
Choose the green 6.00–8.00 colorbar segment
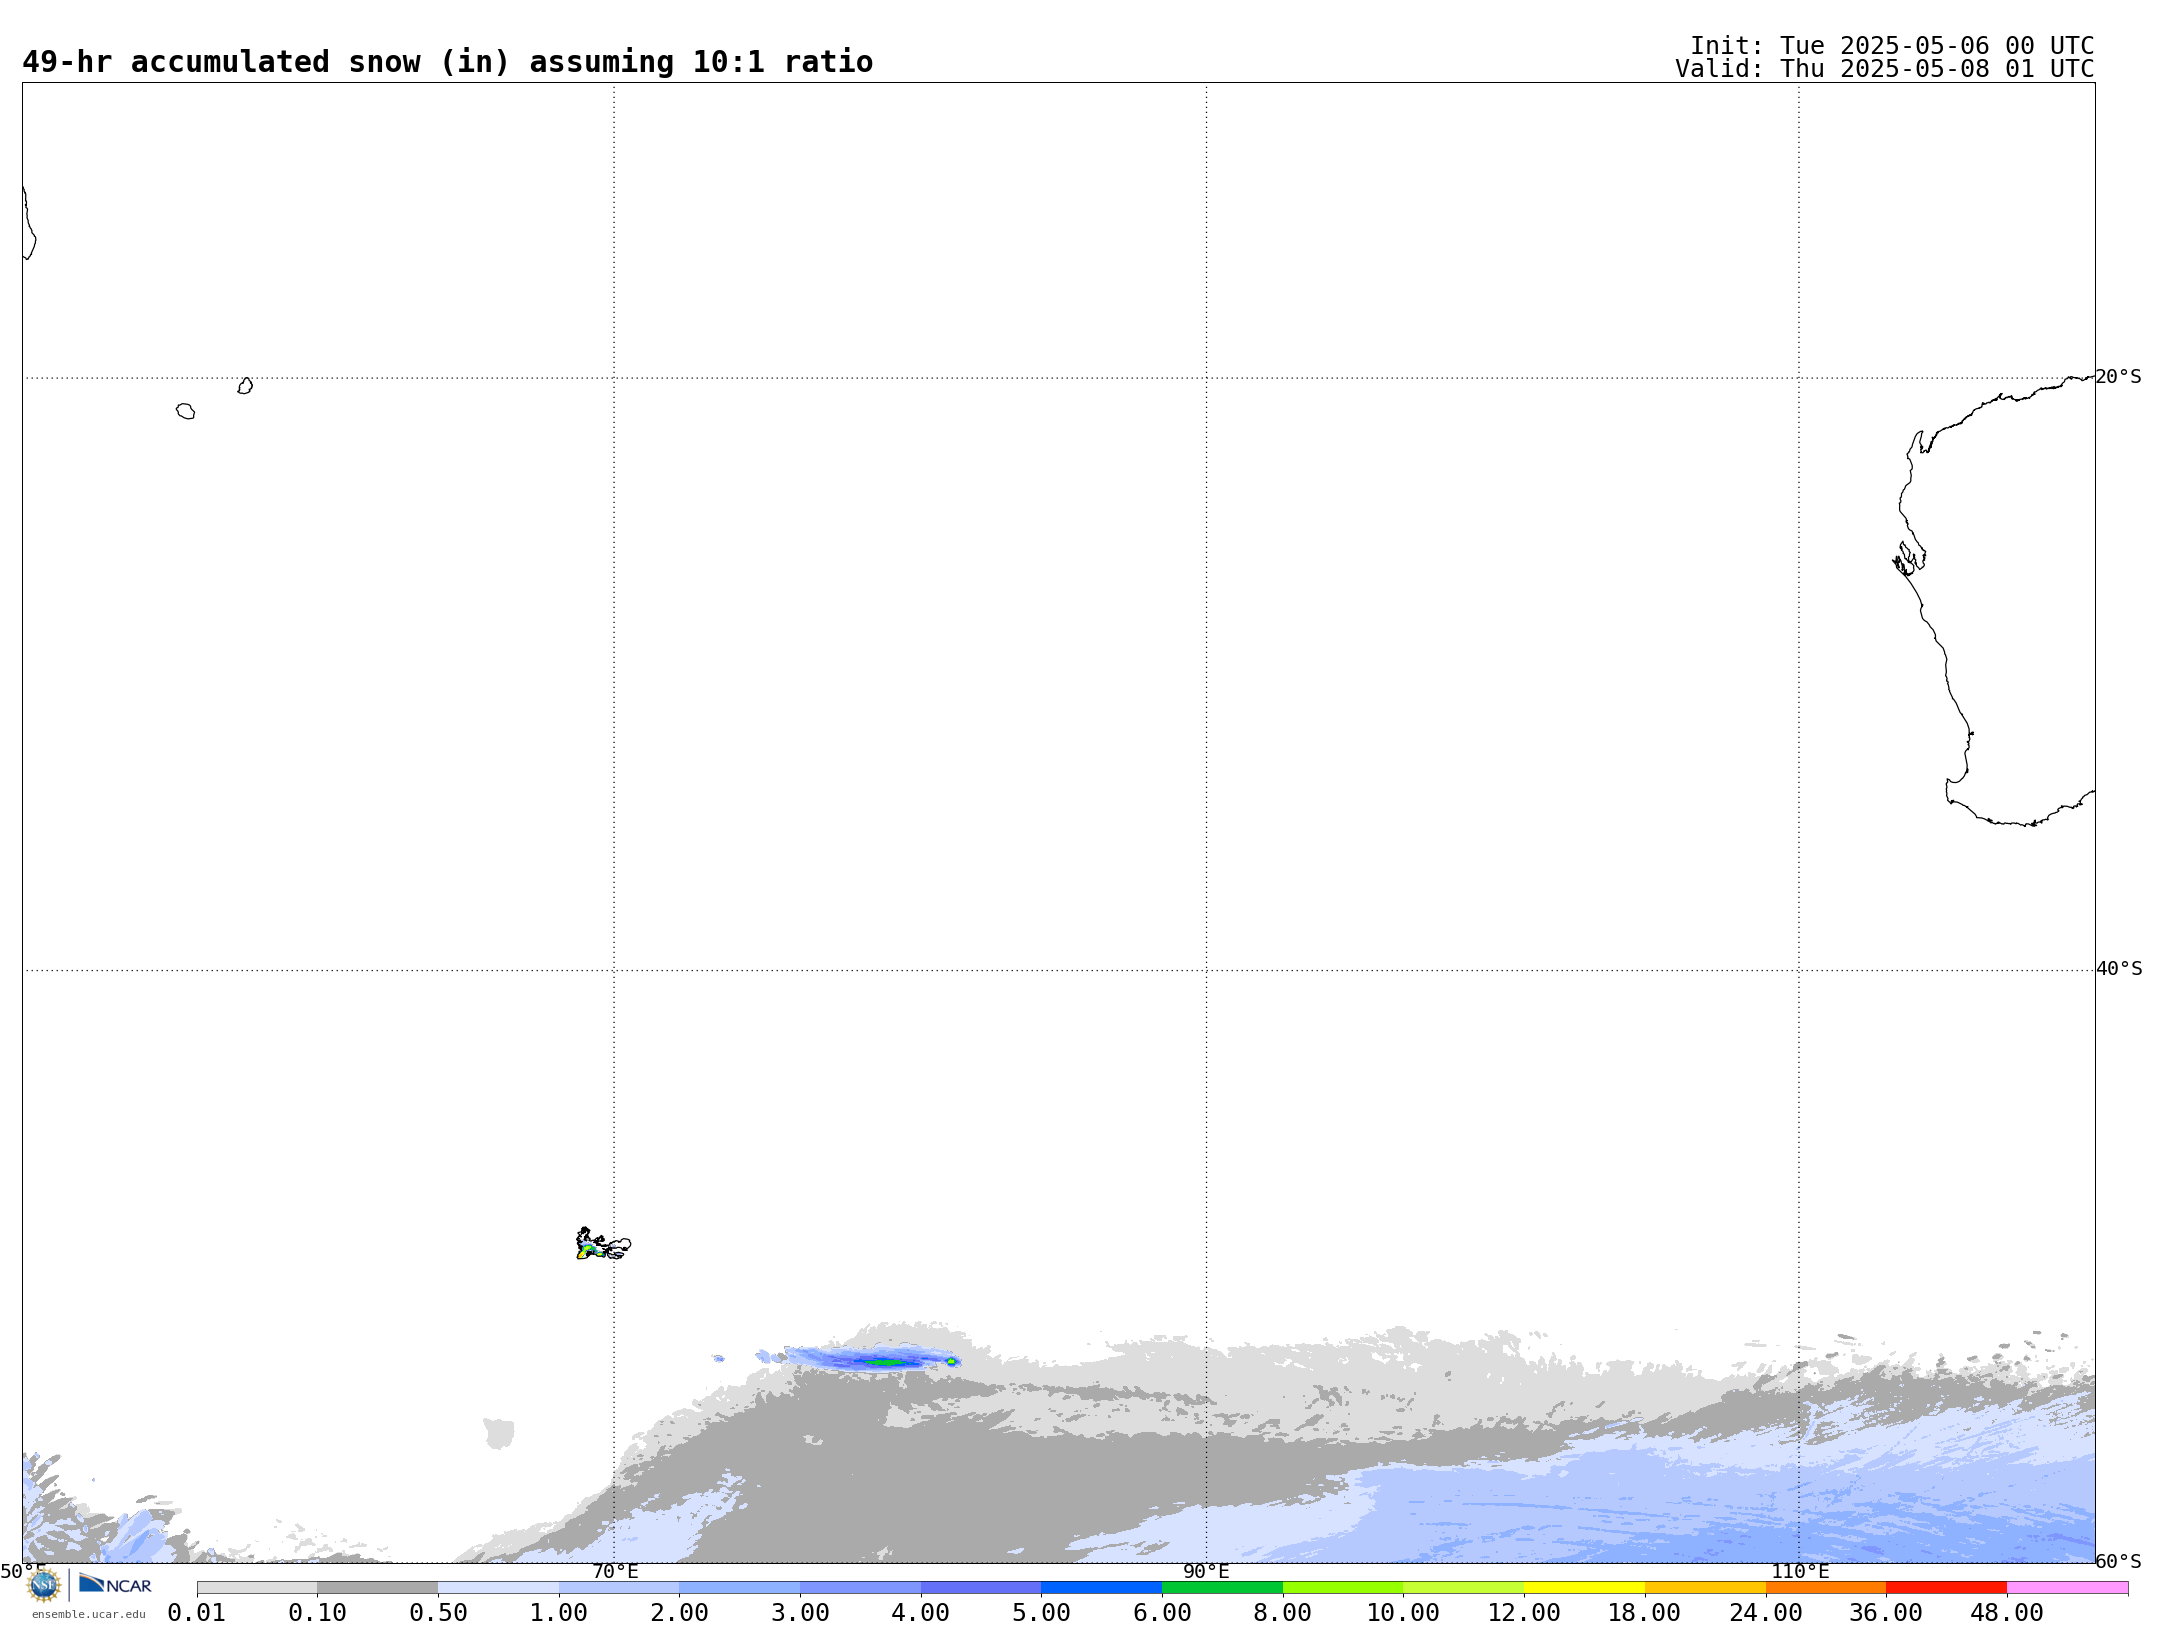(x=1222, y=1588)
